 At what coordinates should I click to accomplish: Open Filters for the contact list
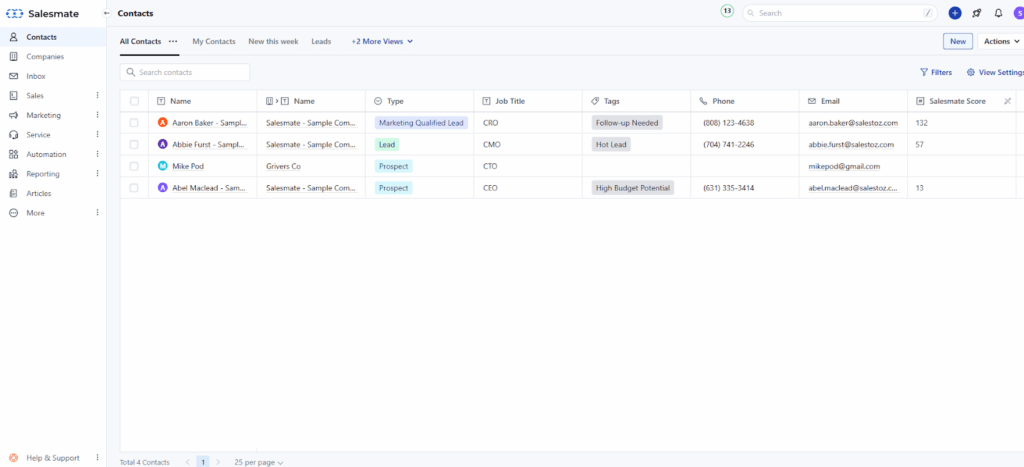point(936,72)
